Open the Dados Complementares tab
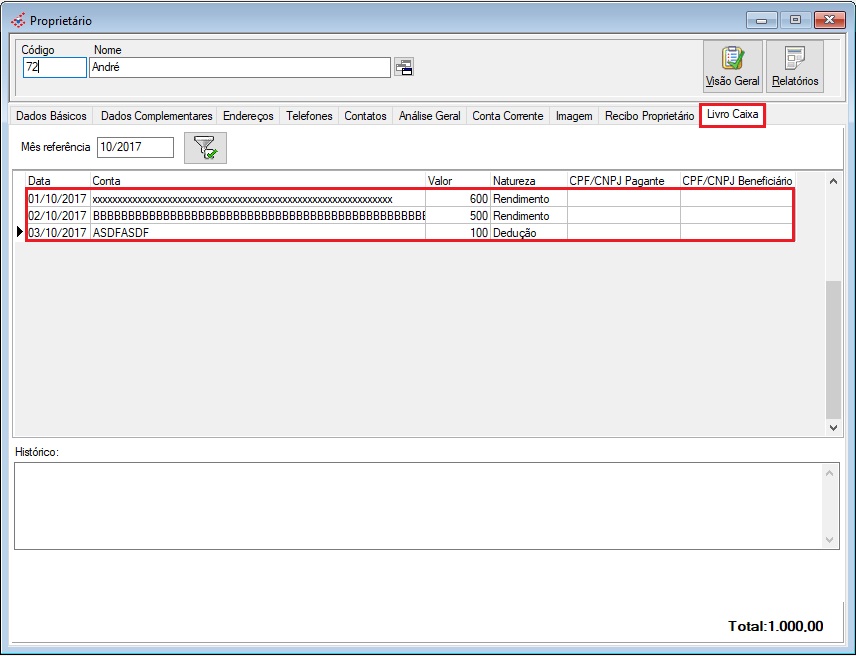 coord(157,116)
